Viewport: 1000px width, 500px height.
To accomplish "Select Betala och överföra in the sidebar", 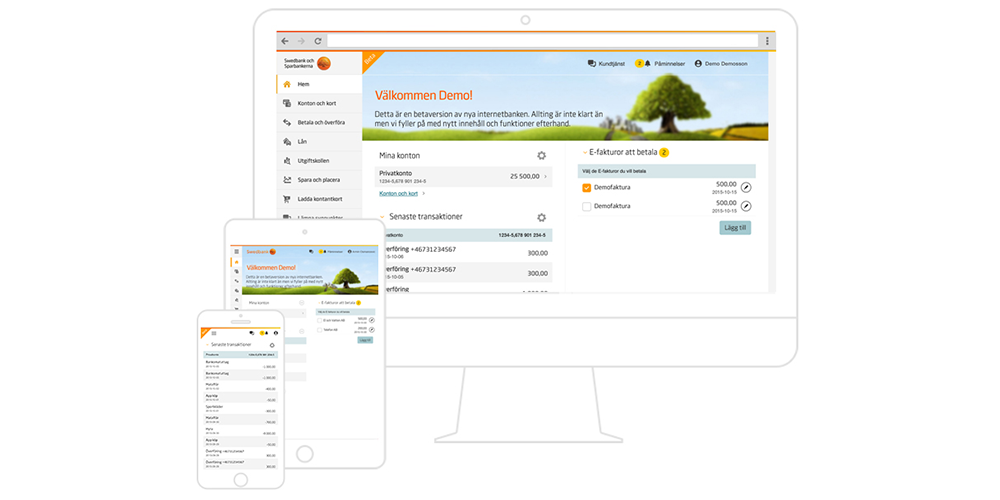I will coord(320,122).
